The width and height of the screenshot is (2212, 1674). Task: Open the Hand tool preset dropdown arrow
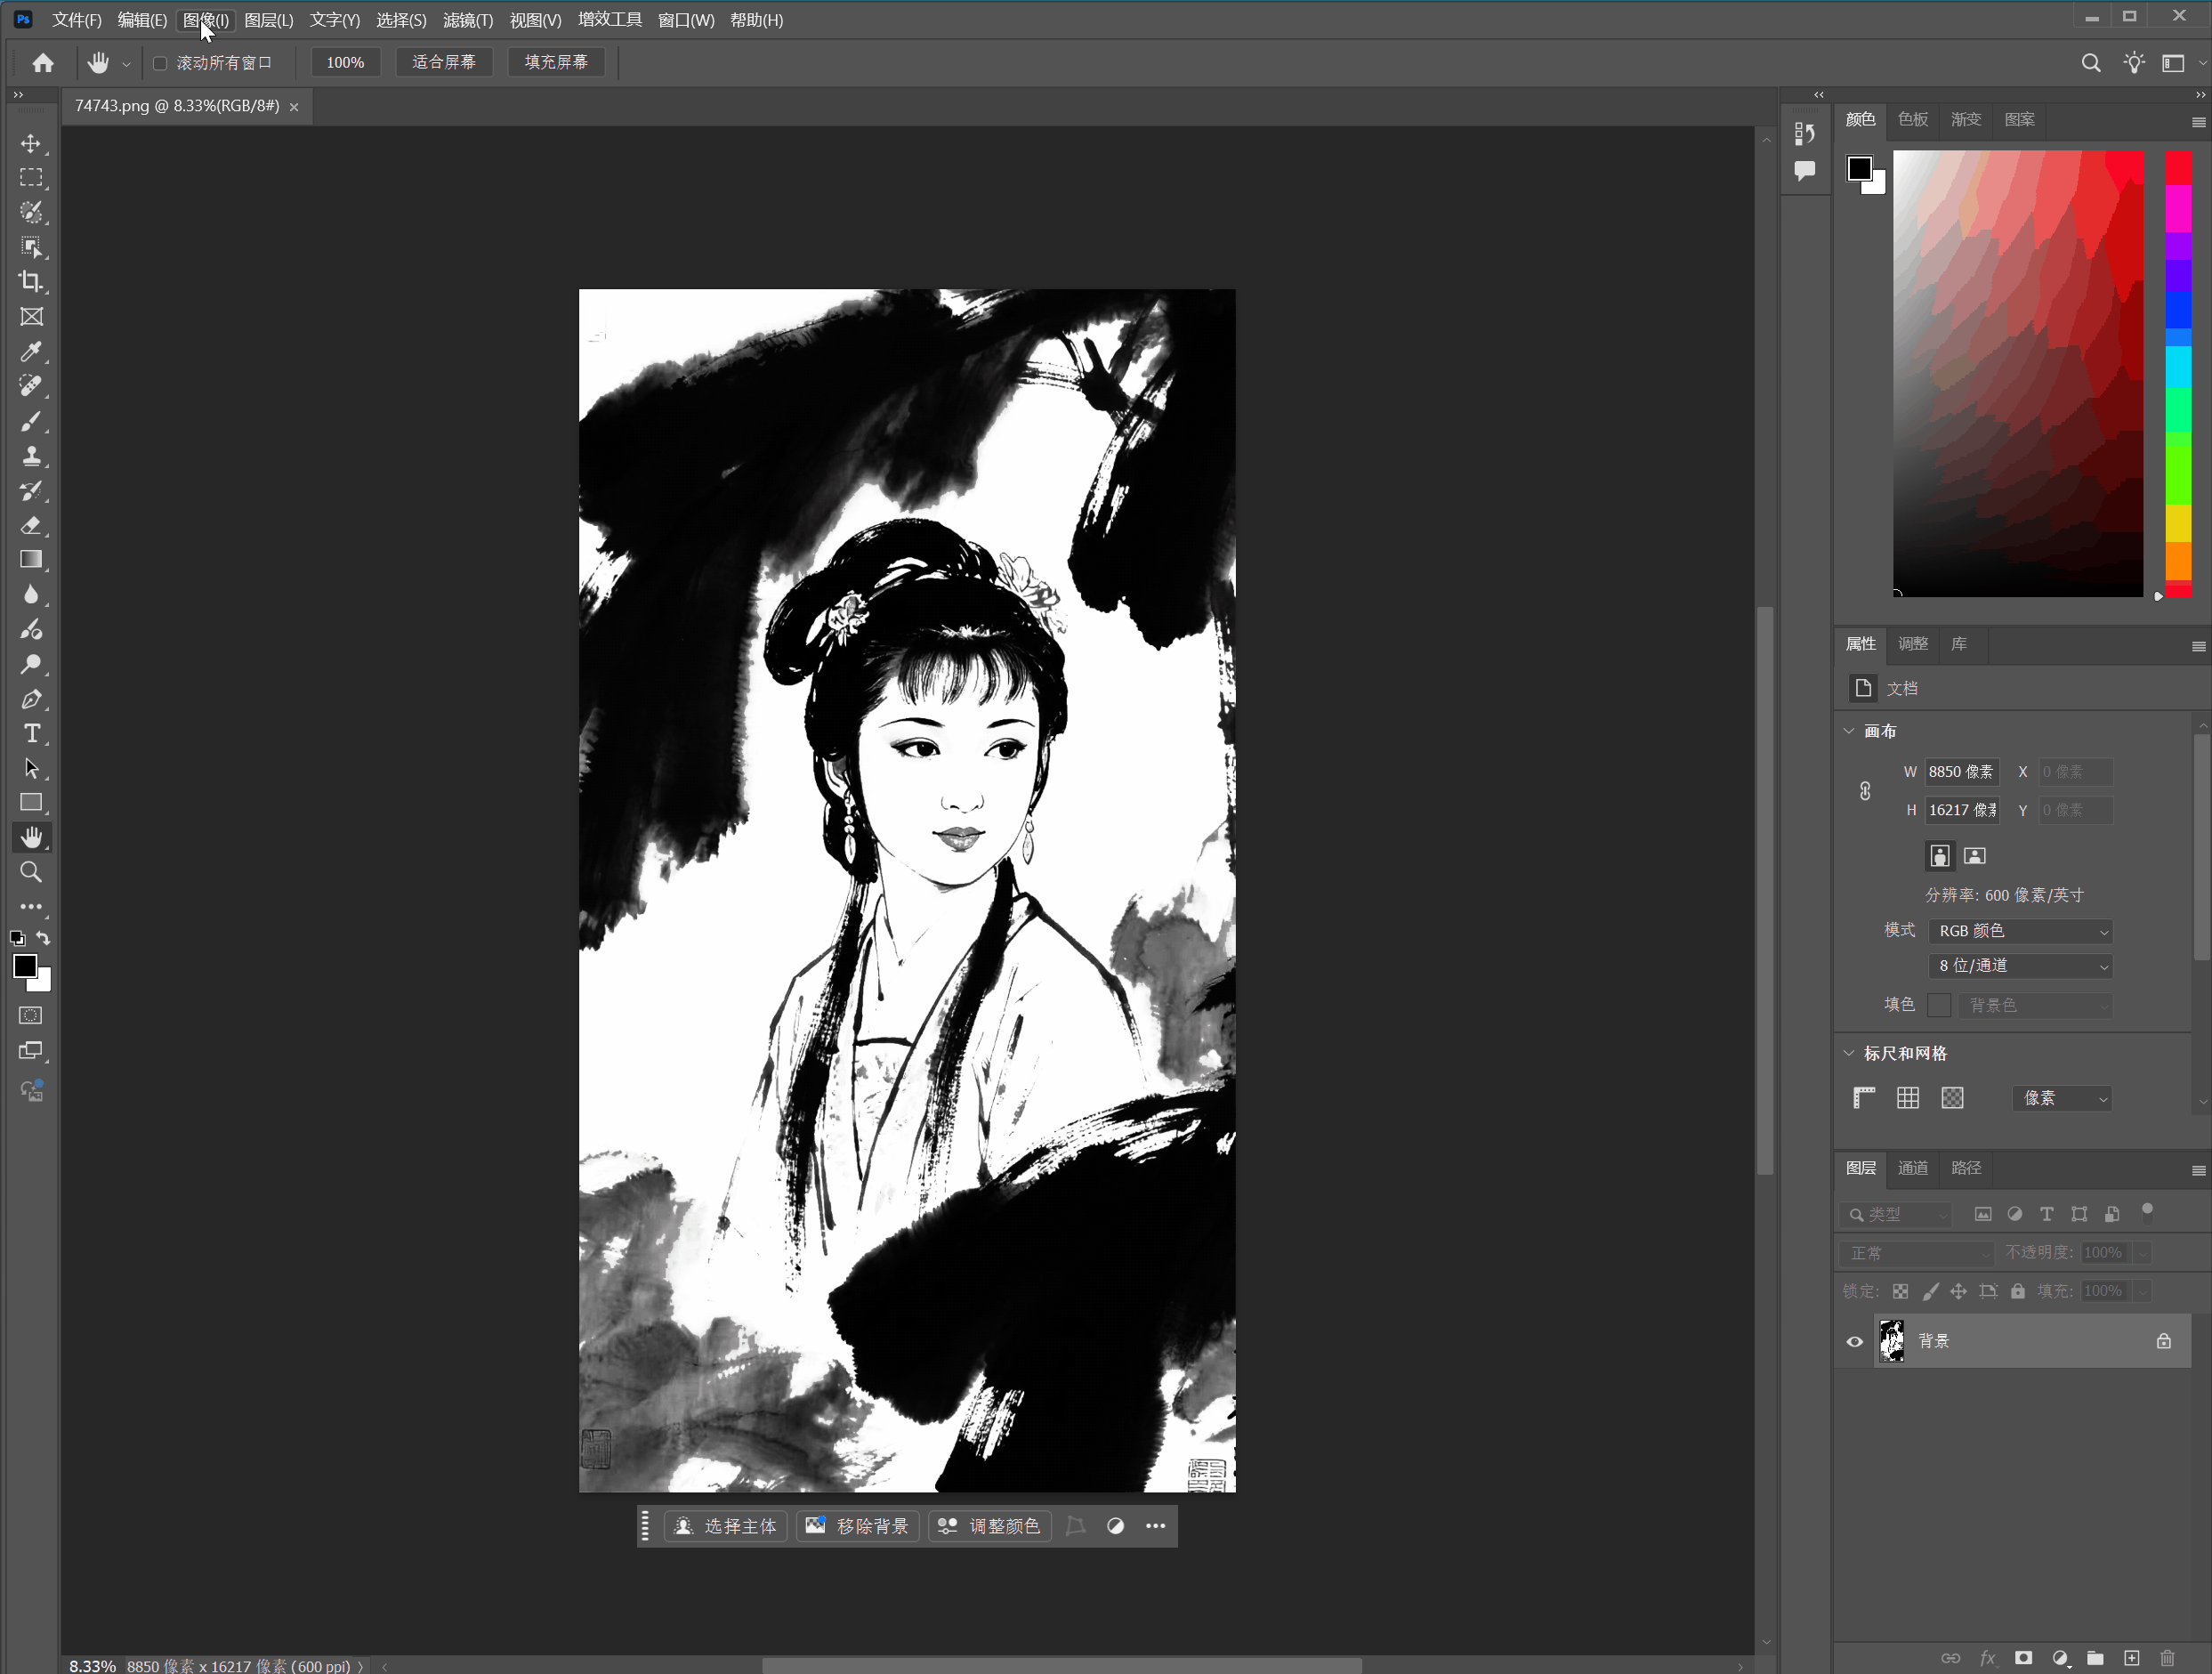(x=126, y=64)
